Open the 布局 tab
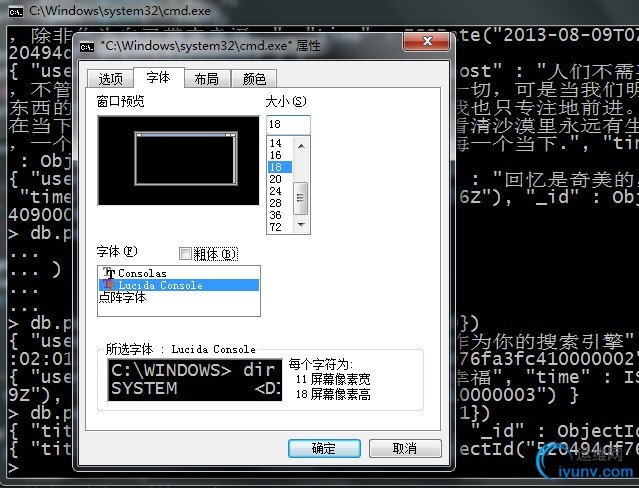This screenshot has height=488, width=639. (207, 78)
